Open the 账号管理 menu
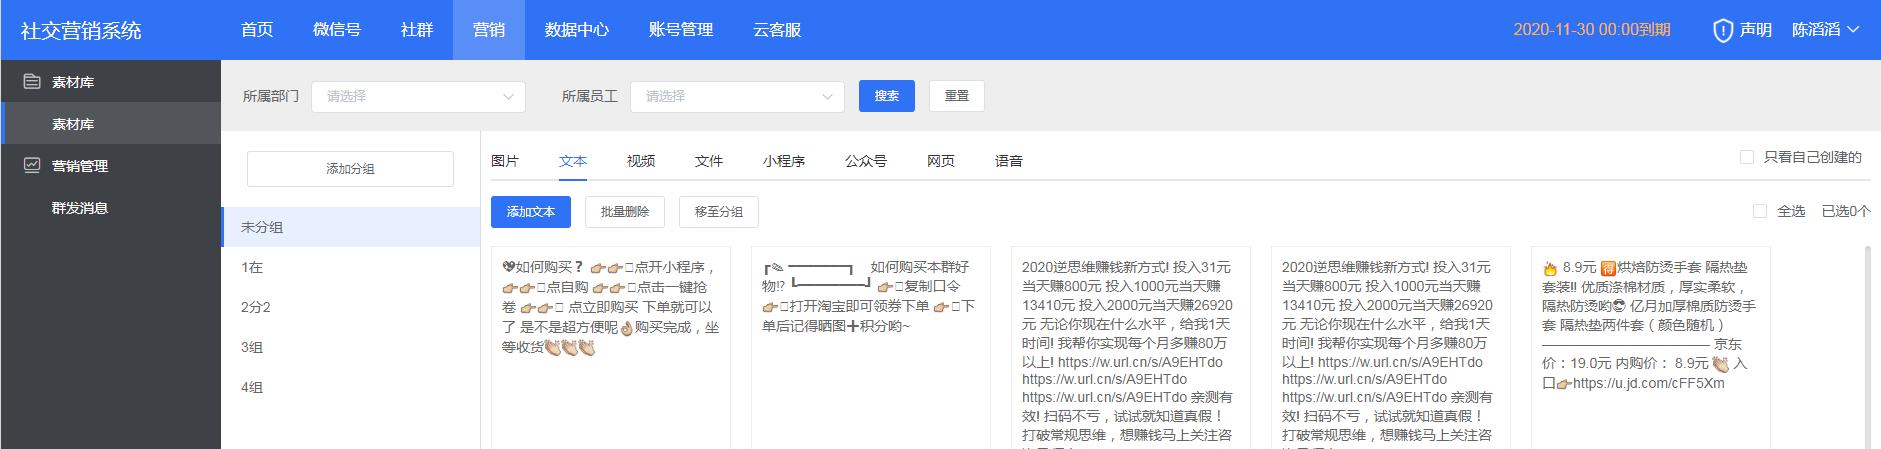The width and height of the screenshot is (1881, 449). (x=681, y=30)
